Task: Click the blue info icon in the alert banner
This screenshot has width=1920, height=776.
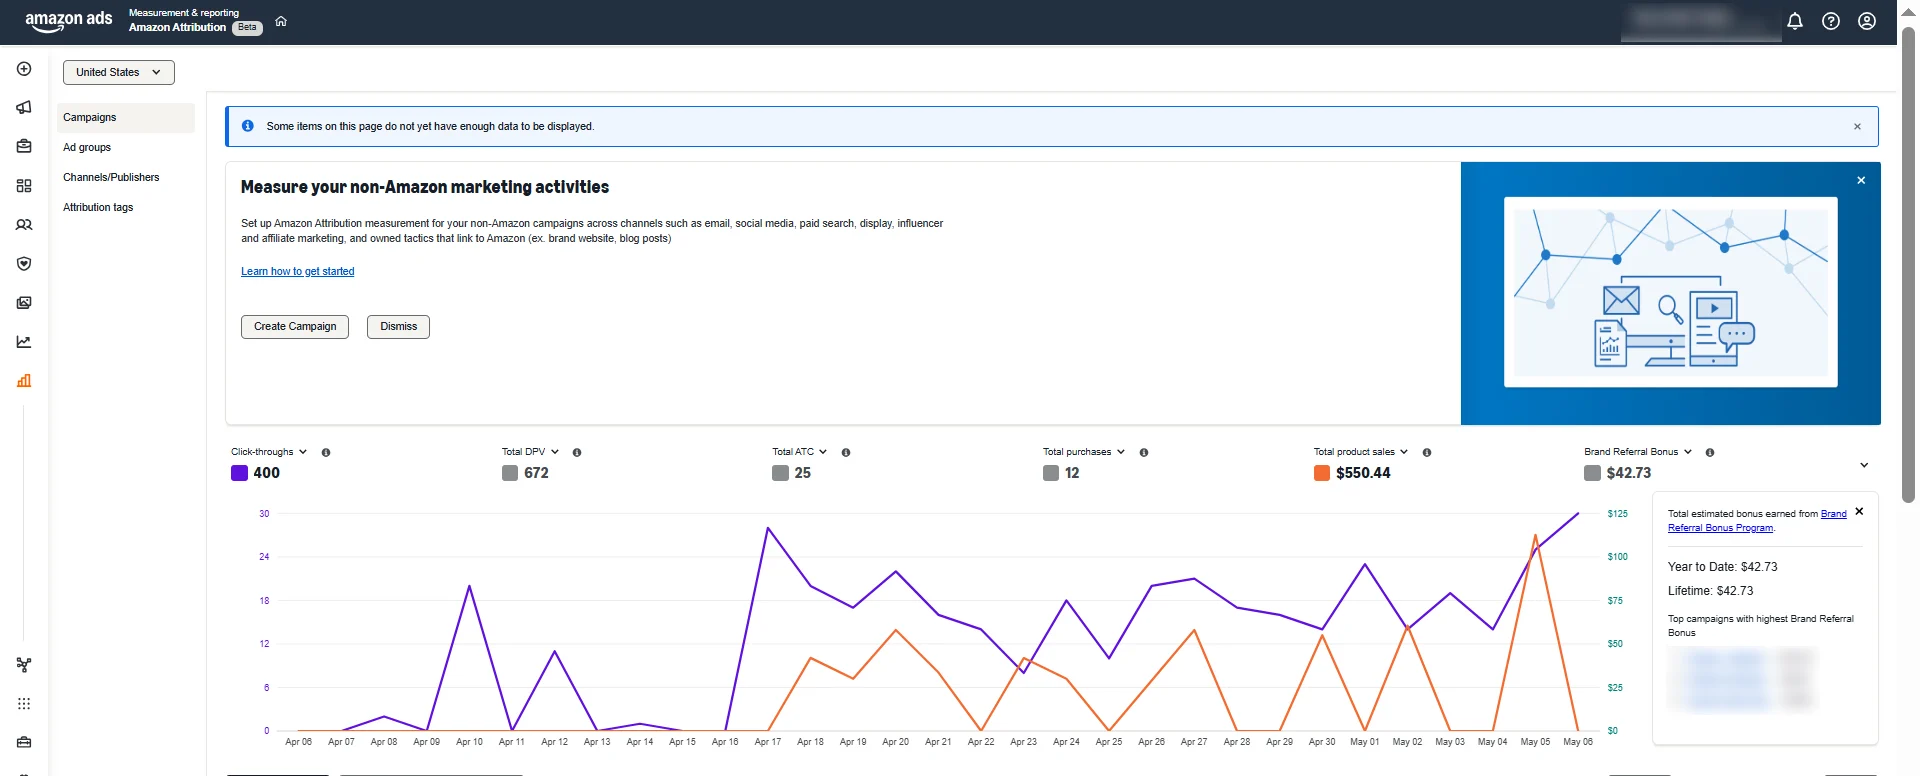Action: pyautogui.click(x=248, y=126)
